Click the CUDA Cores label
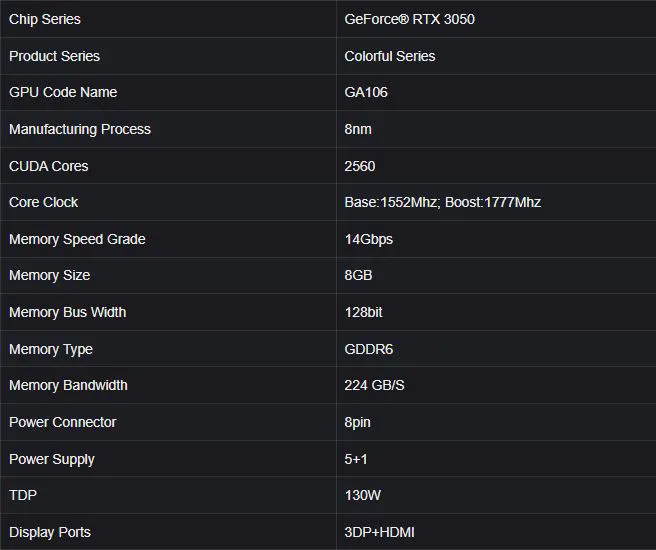The height and width of the screenshot is (550, 656). point(48,166)
